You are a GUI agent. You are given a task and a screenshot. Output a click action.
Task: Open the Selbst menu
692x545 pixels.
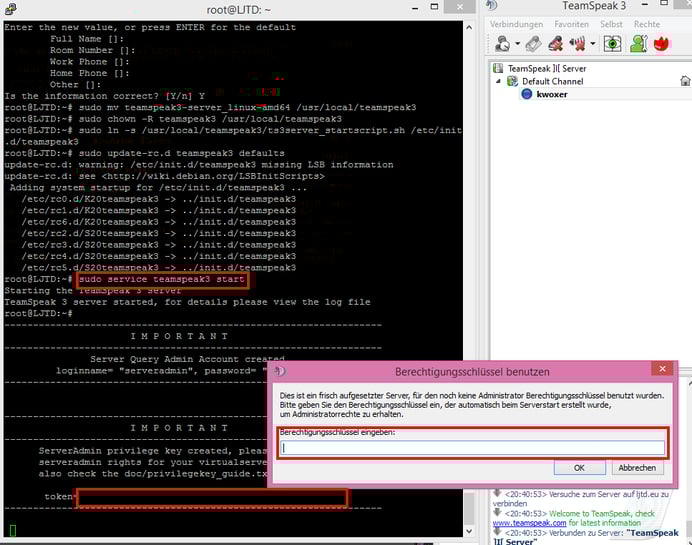click(611, 24)
